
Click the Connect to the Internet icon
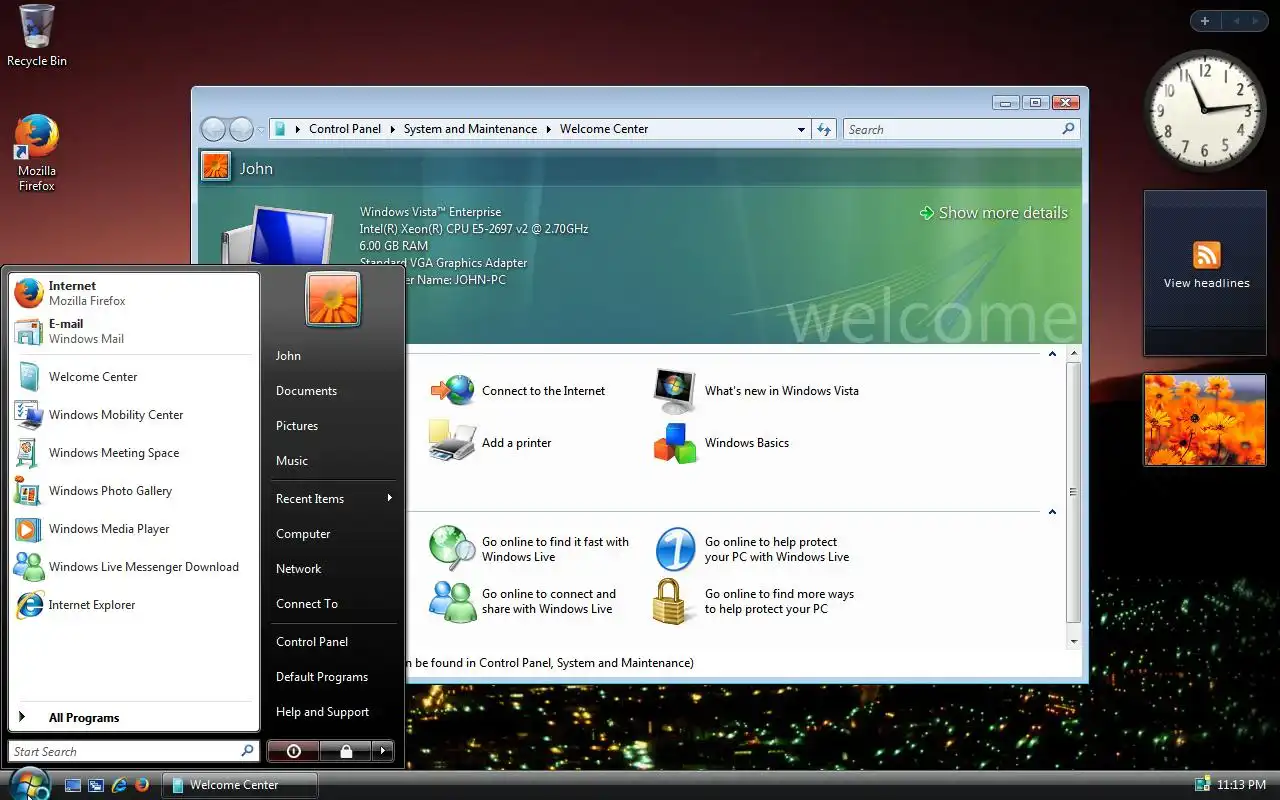(x=453, y=391)
